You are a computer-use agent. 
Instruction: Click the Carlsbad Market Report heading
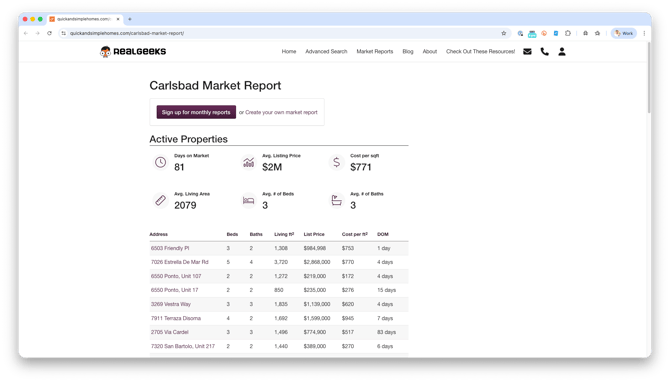(215, 85)
